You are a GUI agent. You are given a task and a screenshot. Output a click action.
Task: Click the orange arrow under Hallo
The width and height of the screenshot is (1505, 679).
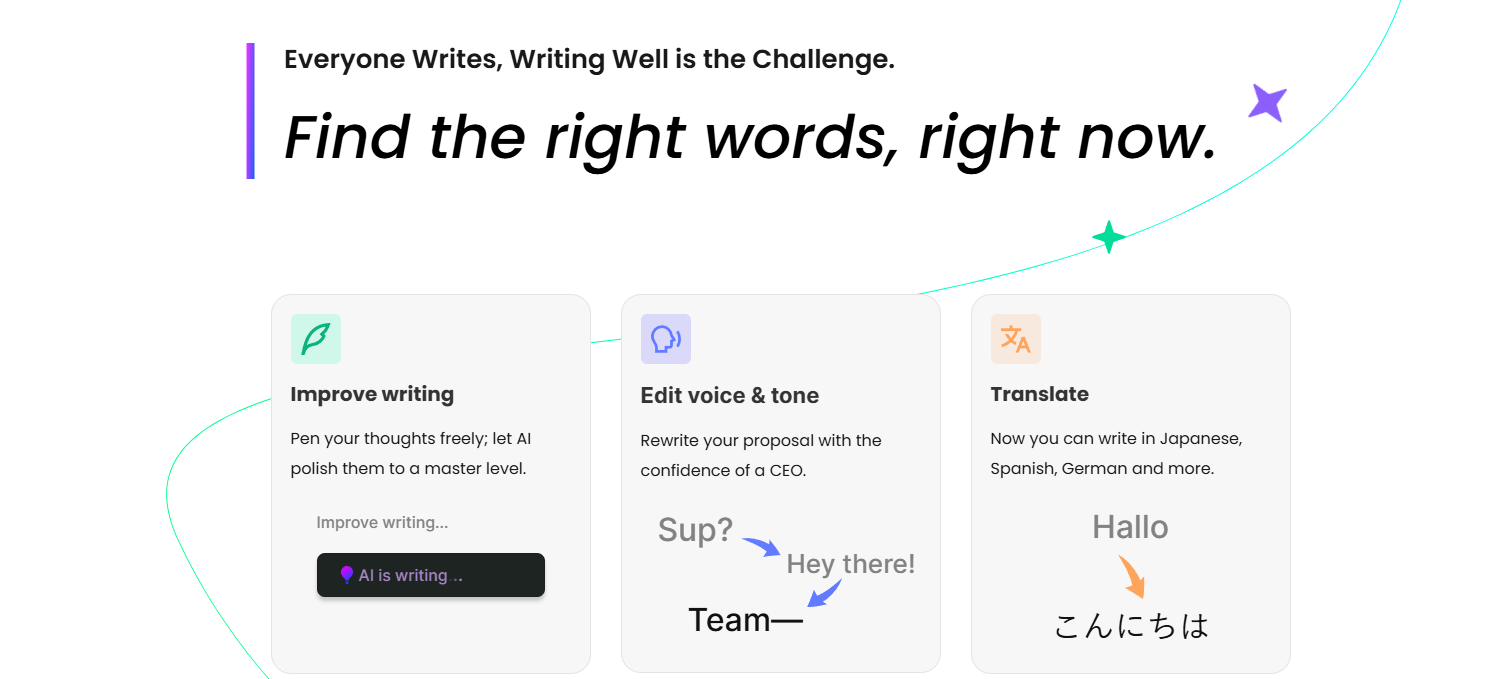1131,577
